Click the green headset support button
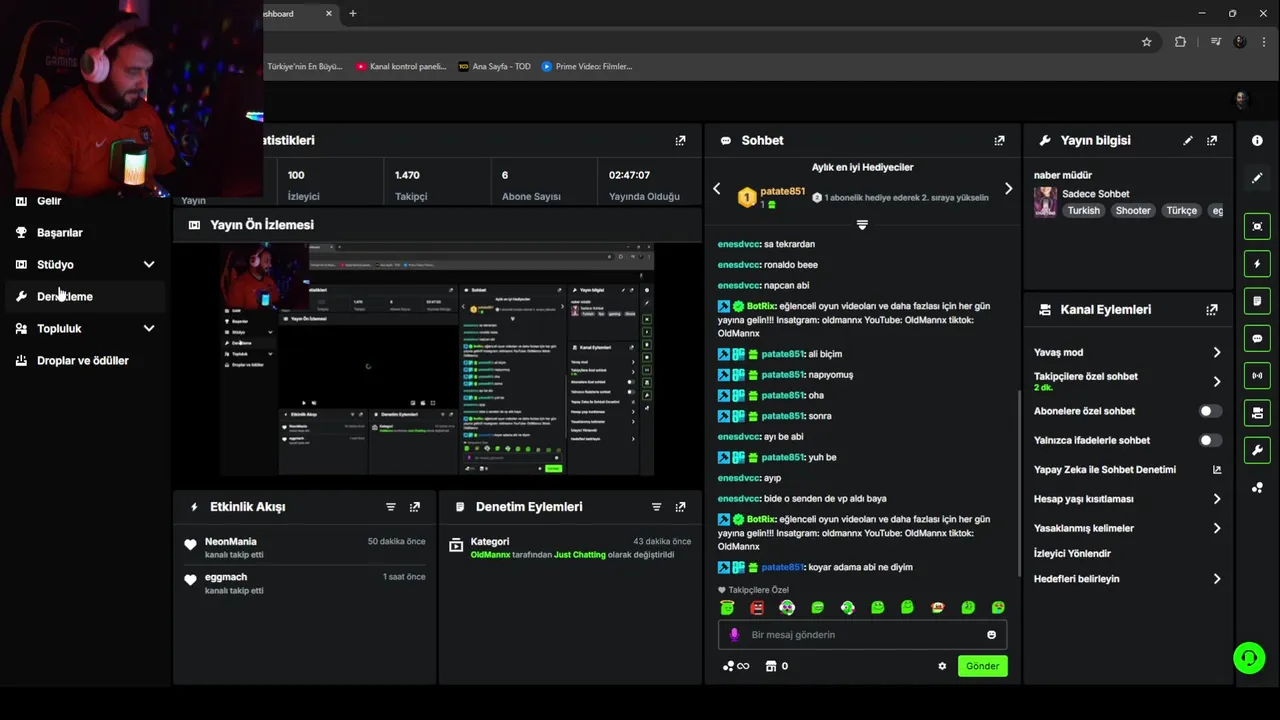 coord(1249,657)
